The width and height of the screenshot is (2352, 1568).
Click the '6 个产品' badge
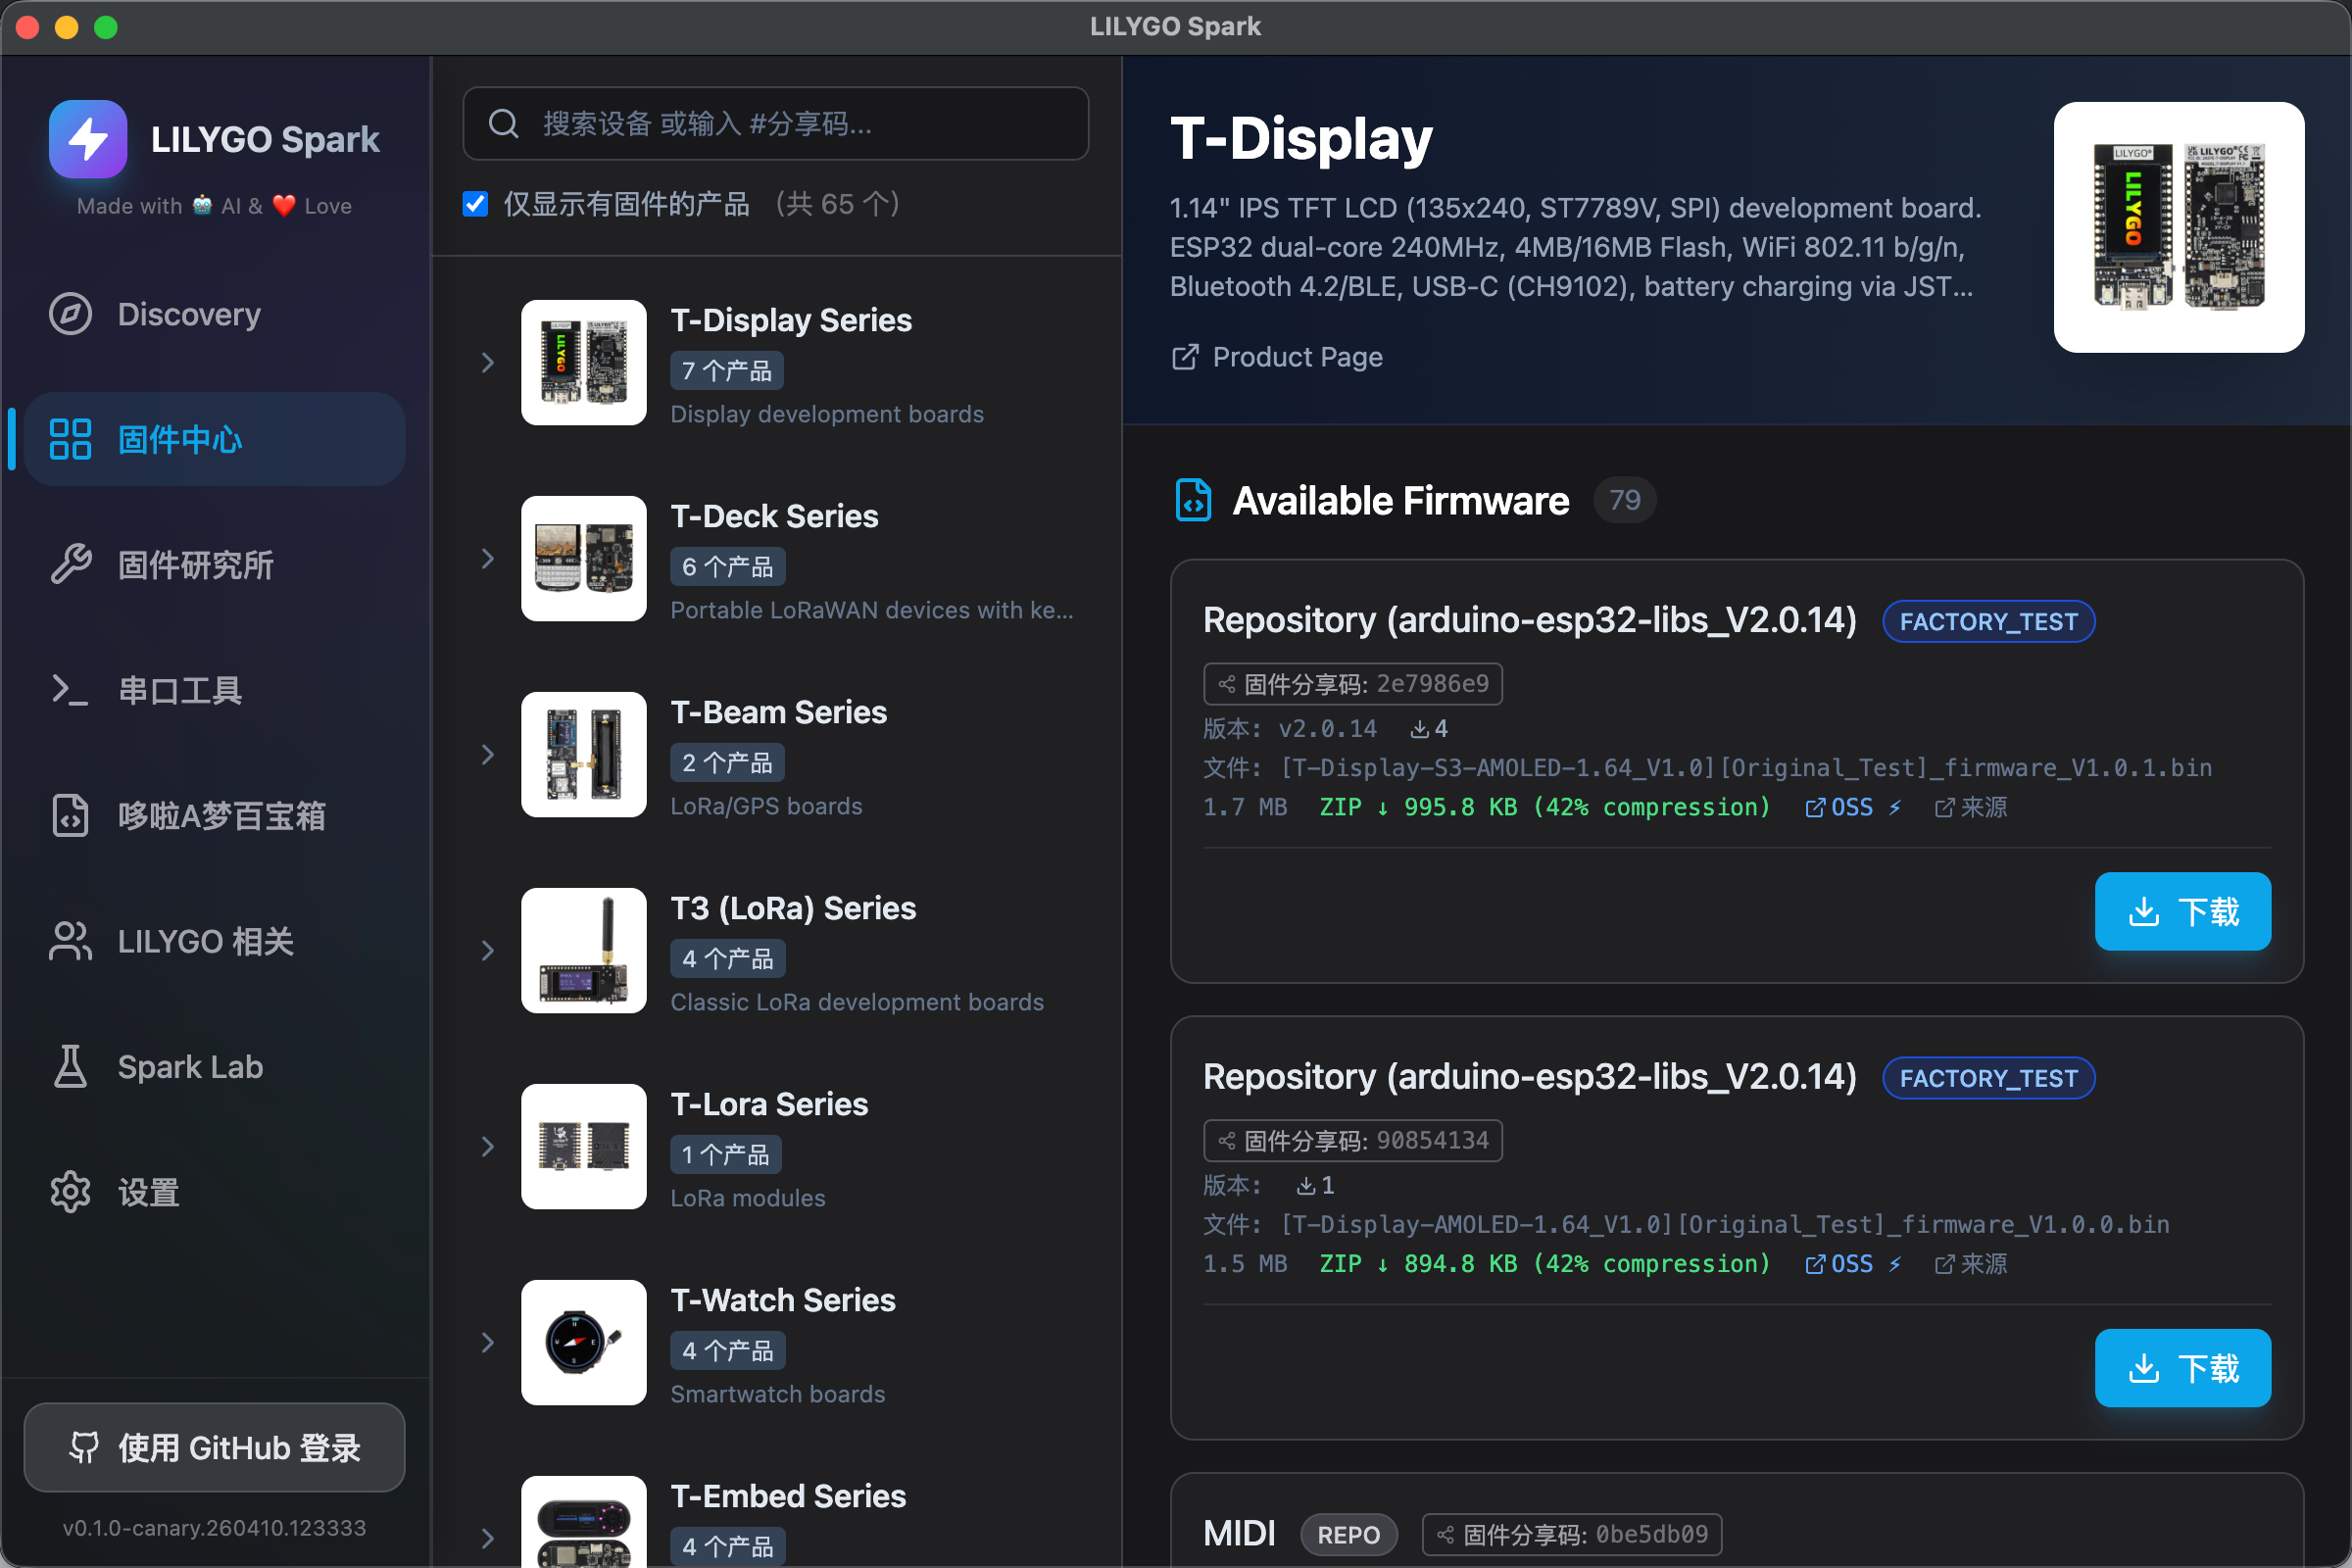tap(727, 567)
